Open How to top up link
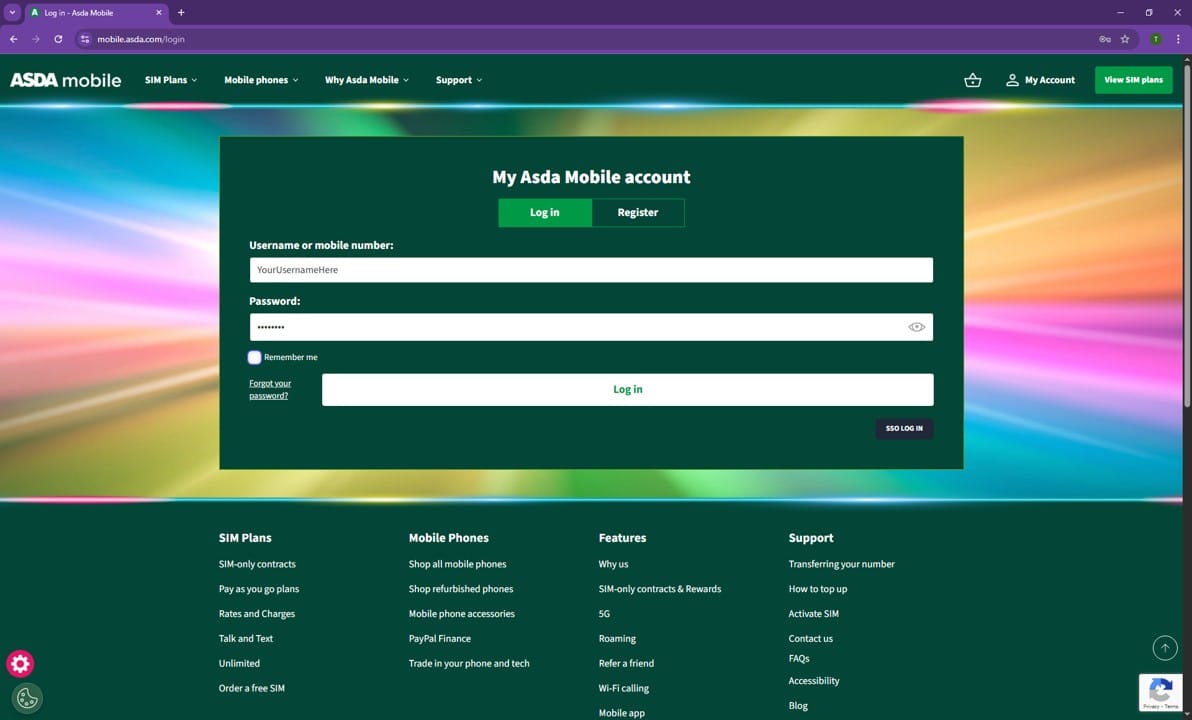 point(818,589)
